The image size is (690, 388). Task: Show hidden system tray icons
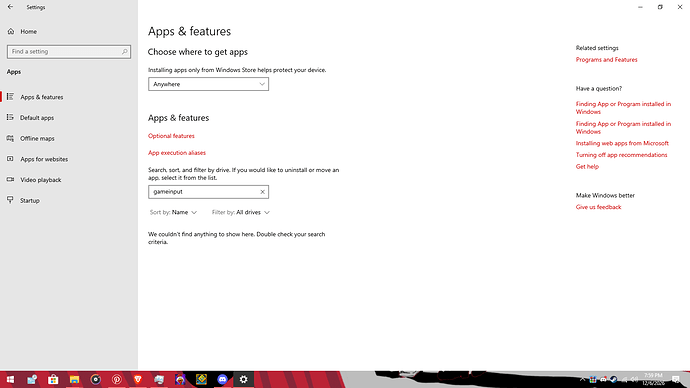pos(582,379)
